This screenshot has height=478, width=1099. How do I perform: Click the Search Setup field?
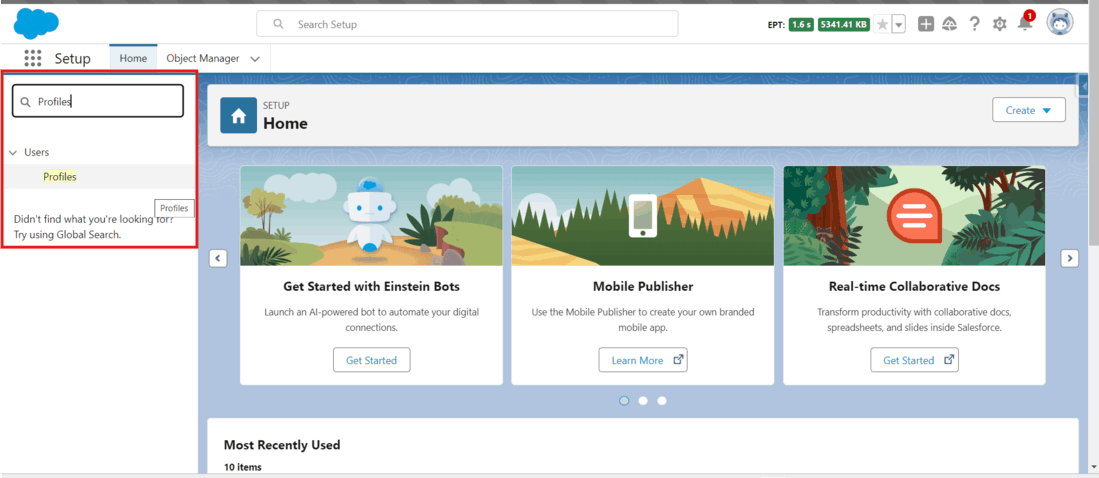pyautogui.click(x=467, y=24)
